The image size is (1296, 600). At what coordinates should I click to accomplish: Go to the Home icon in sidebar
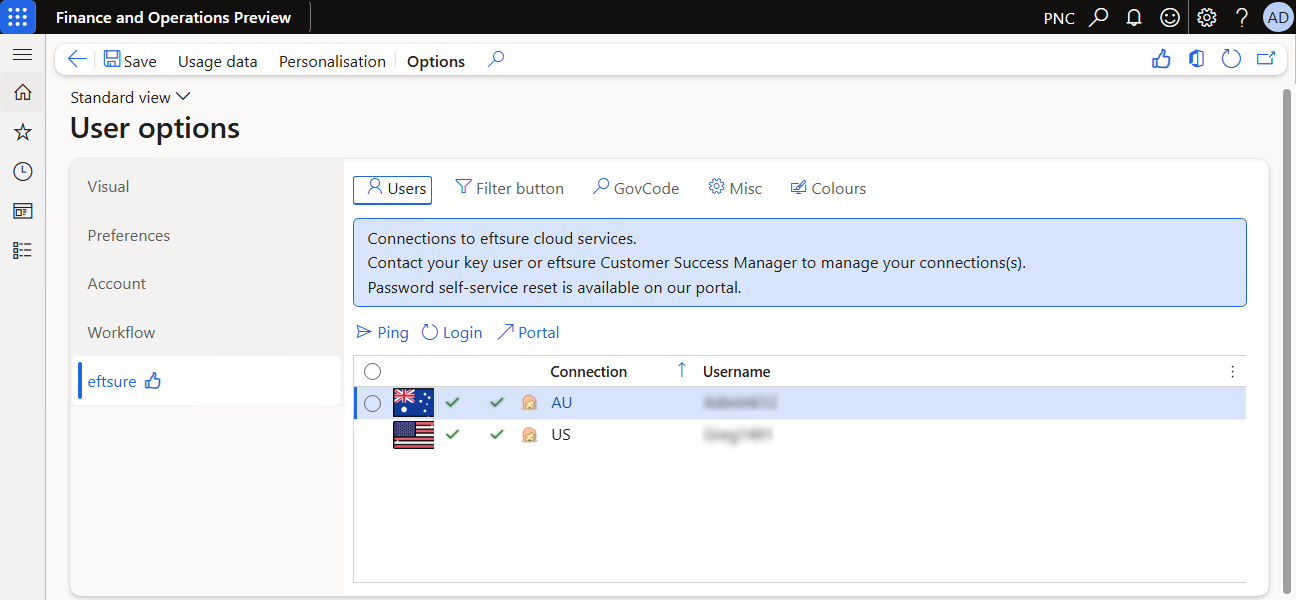(x=22, y=93)
